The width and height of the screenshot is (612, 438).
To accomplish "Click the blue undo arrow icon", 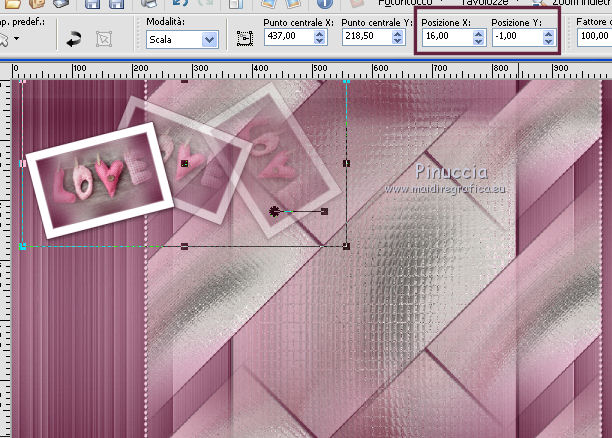I will tap(181, 3).
